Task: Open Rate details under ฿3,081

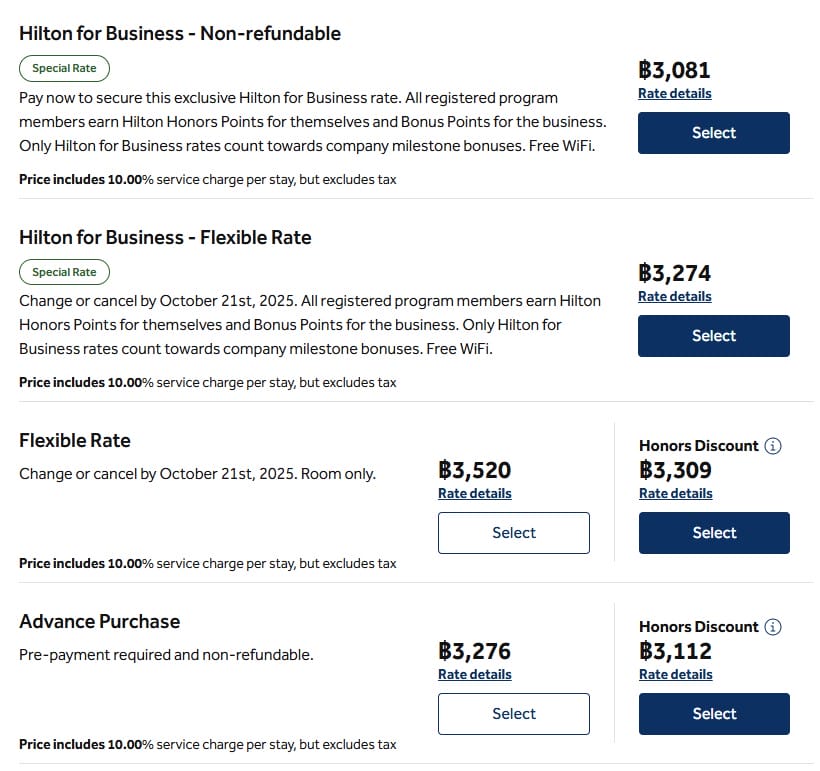Action: click(x=674, y=93)
